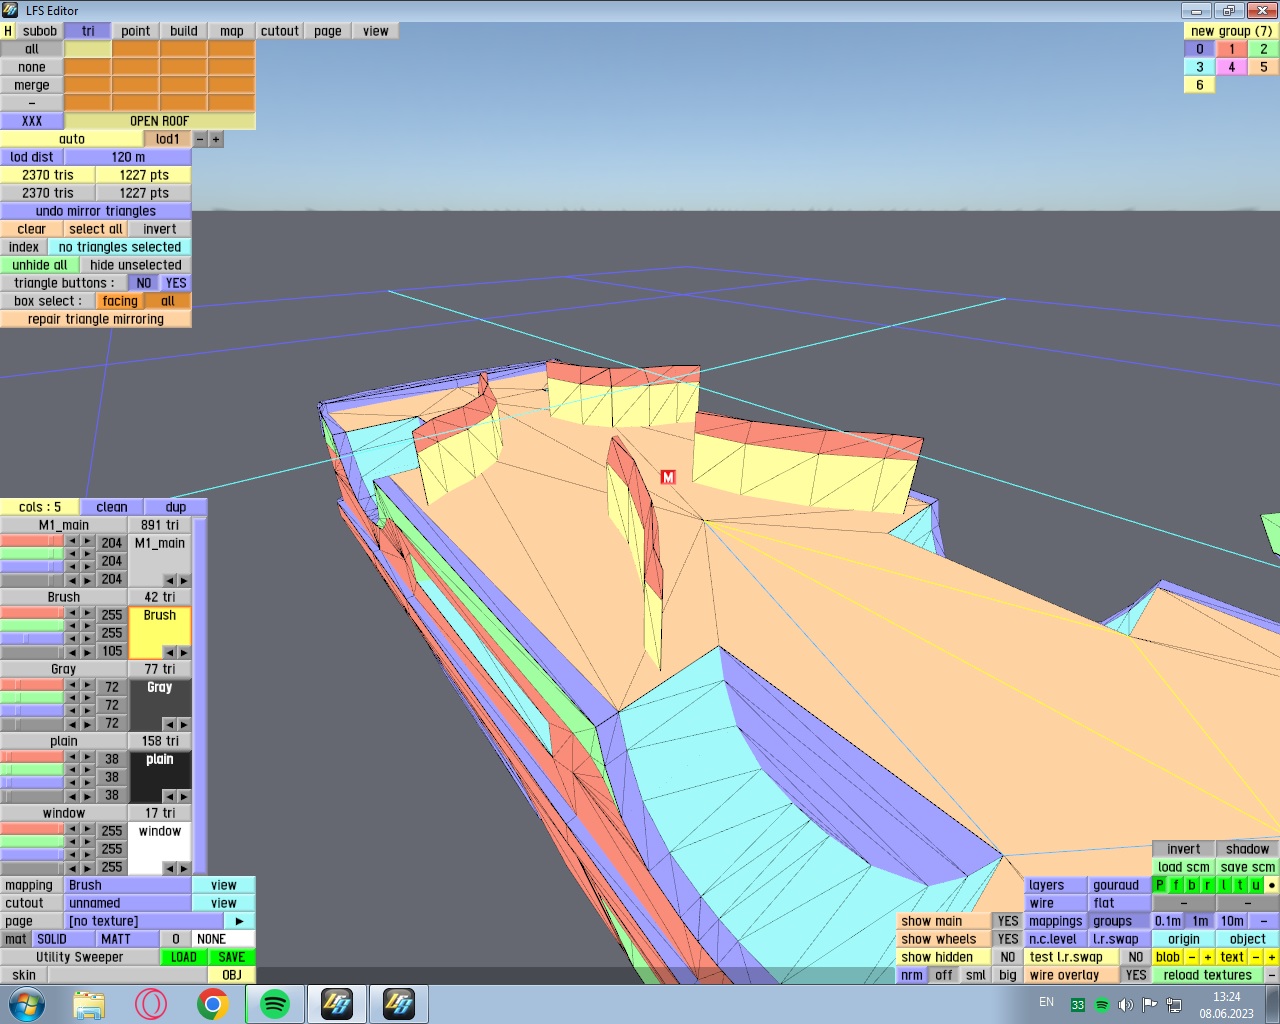
Task: Increase text size with its plus
Action: coord(1272,957)
